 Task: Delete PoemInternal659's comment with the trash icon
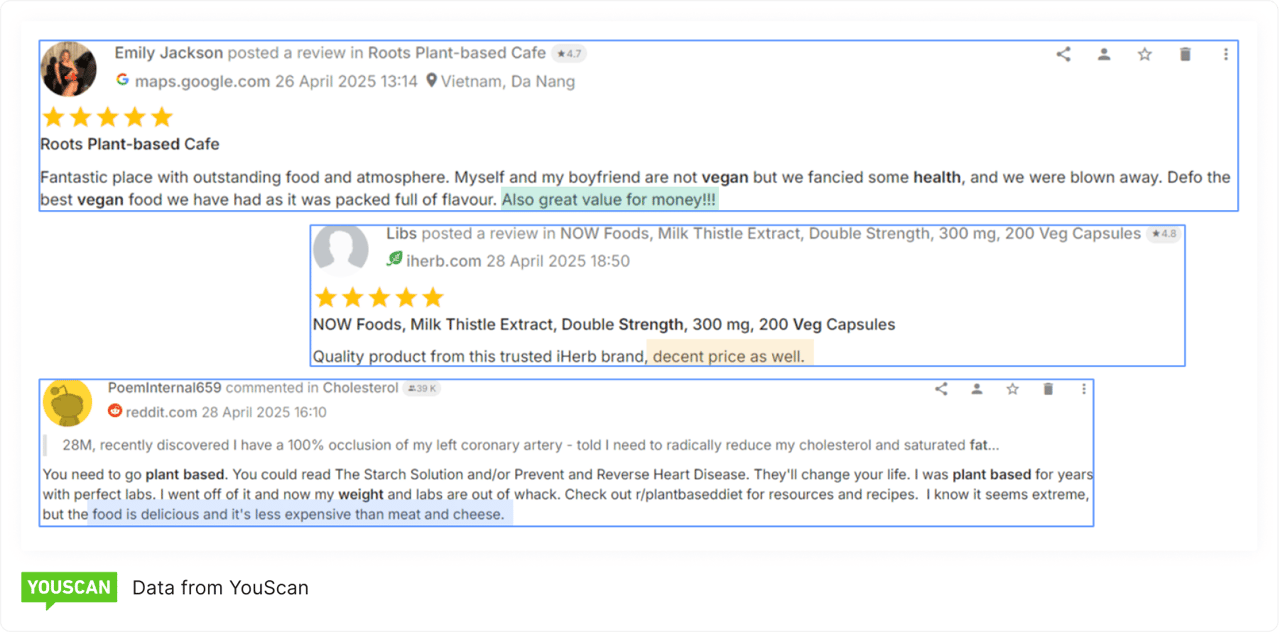pyautogui.click(x=1048, y=389)
